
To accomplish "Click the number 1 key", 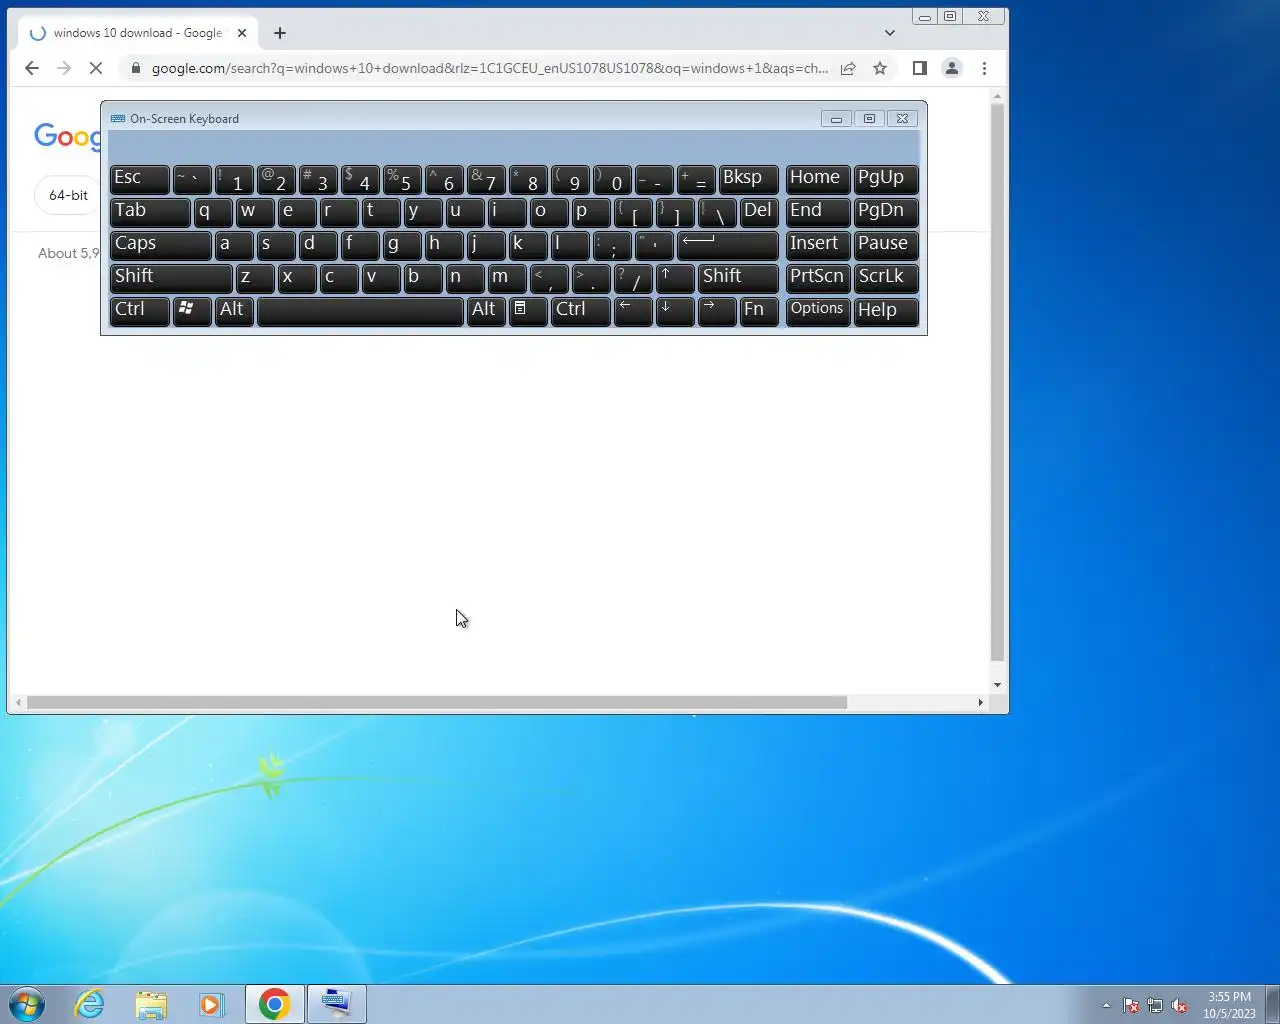I will click(x=234, y=179).
